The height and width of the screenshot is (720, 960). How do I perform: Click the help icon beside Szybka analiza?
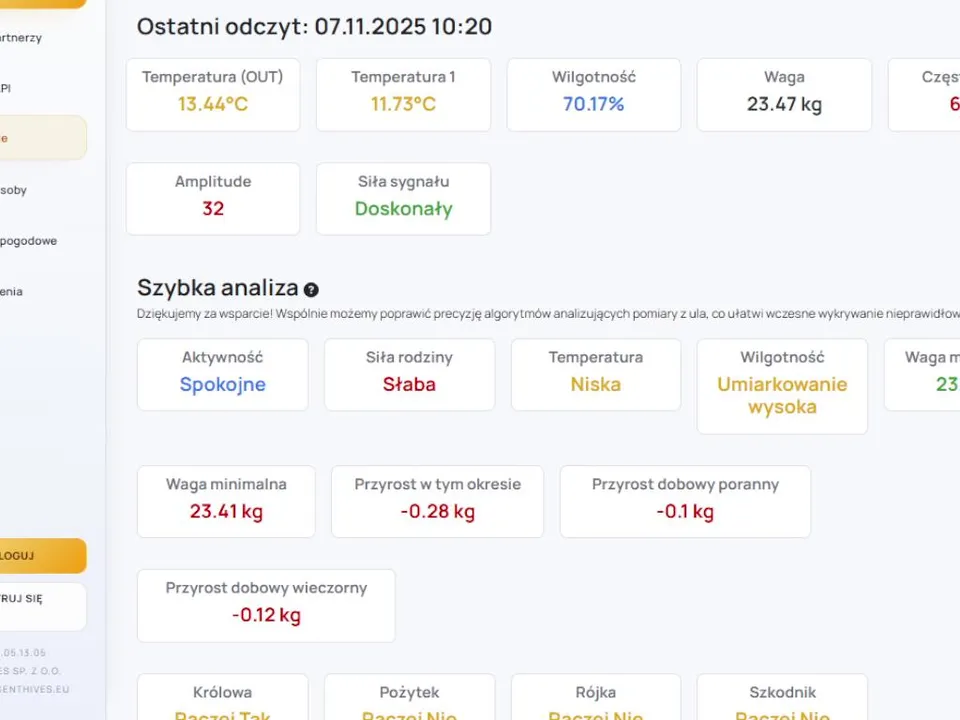pyautogui.click(x=311, y=290)
